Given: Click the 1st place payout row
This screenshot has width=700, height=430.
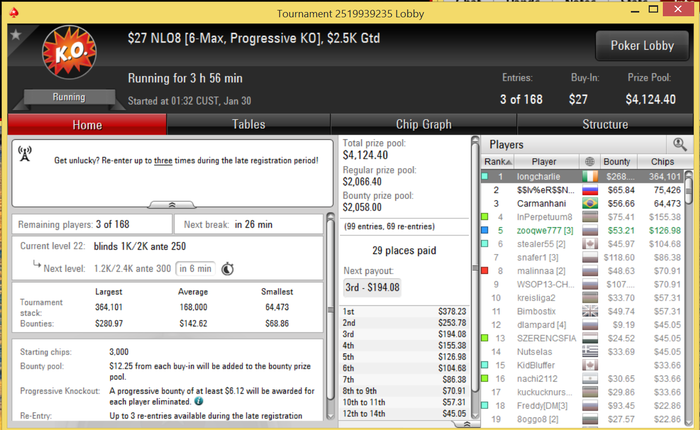Looking at the screenshot, I should (404, 311).
